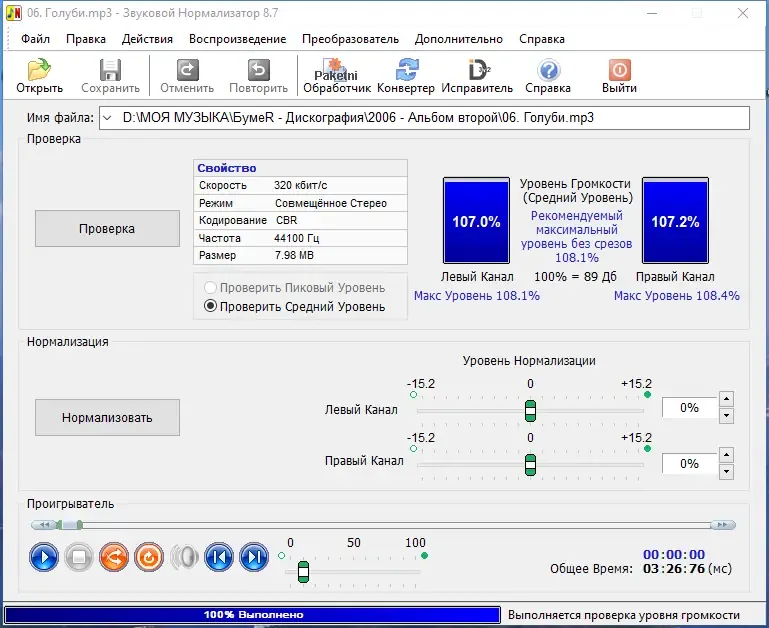Open the Справка menu in menu bar
Screen dimensions: 769x628
tap(542, 39)
